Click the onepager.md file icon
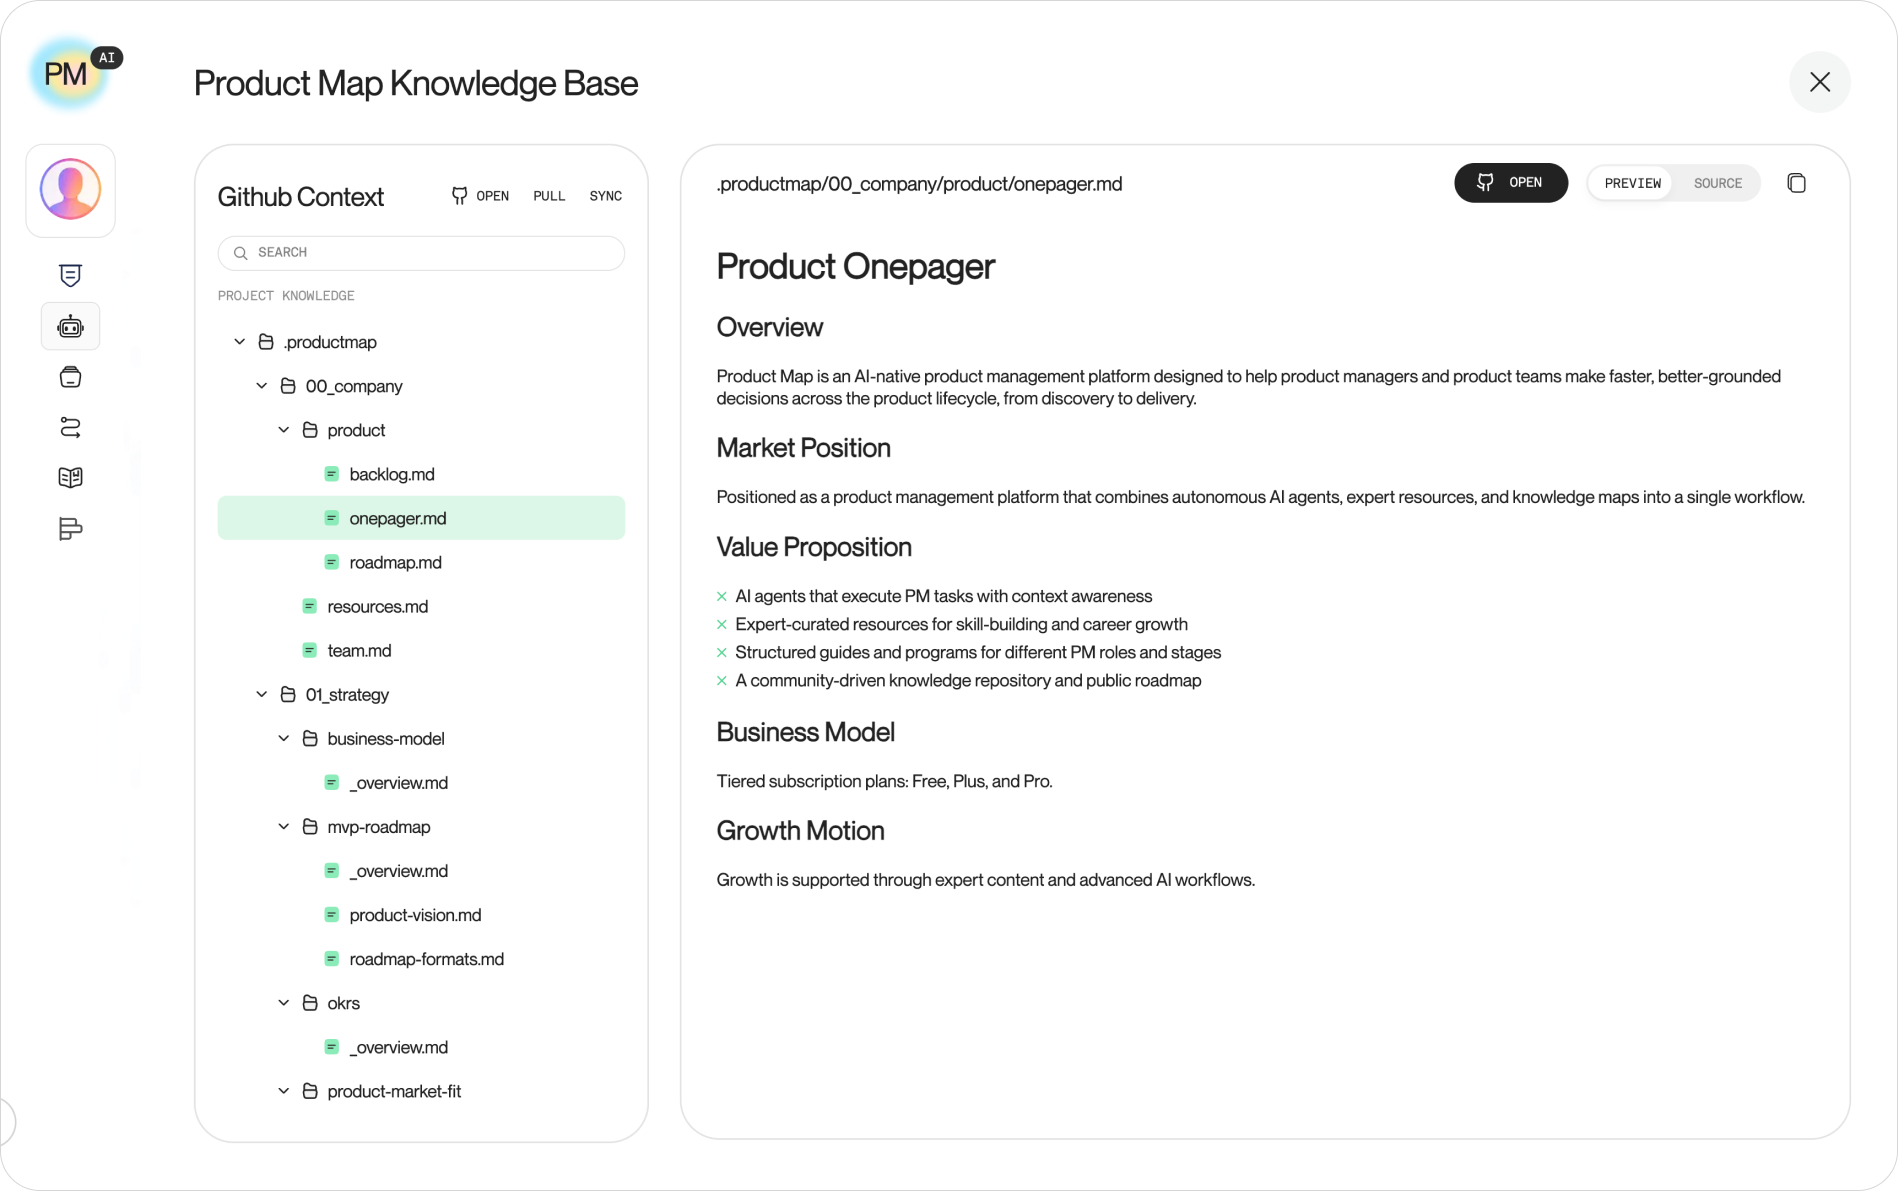Viewport: 1898px width, 1191px height. [332, 518]
